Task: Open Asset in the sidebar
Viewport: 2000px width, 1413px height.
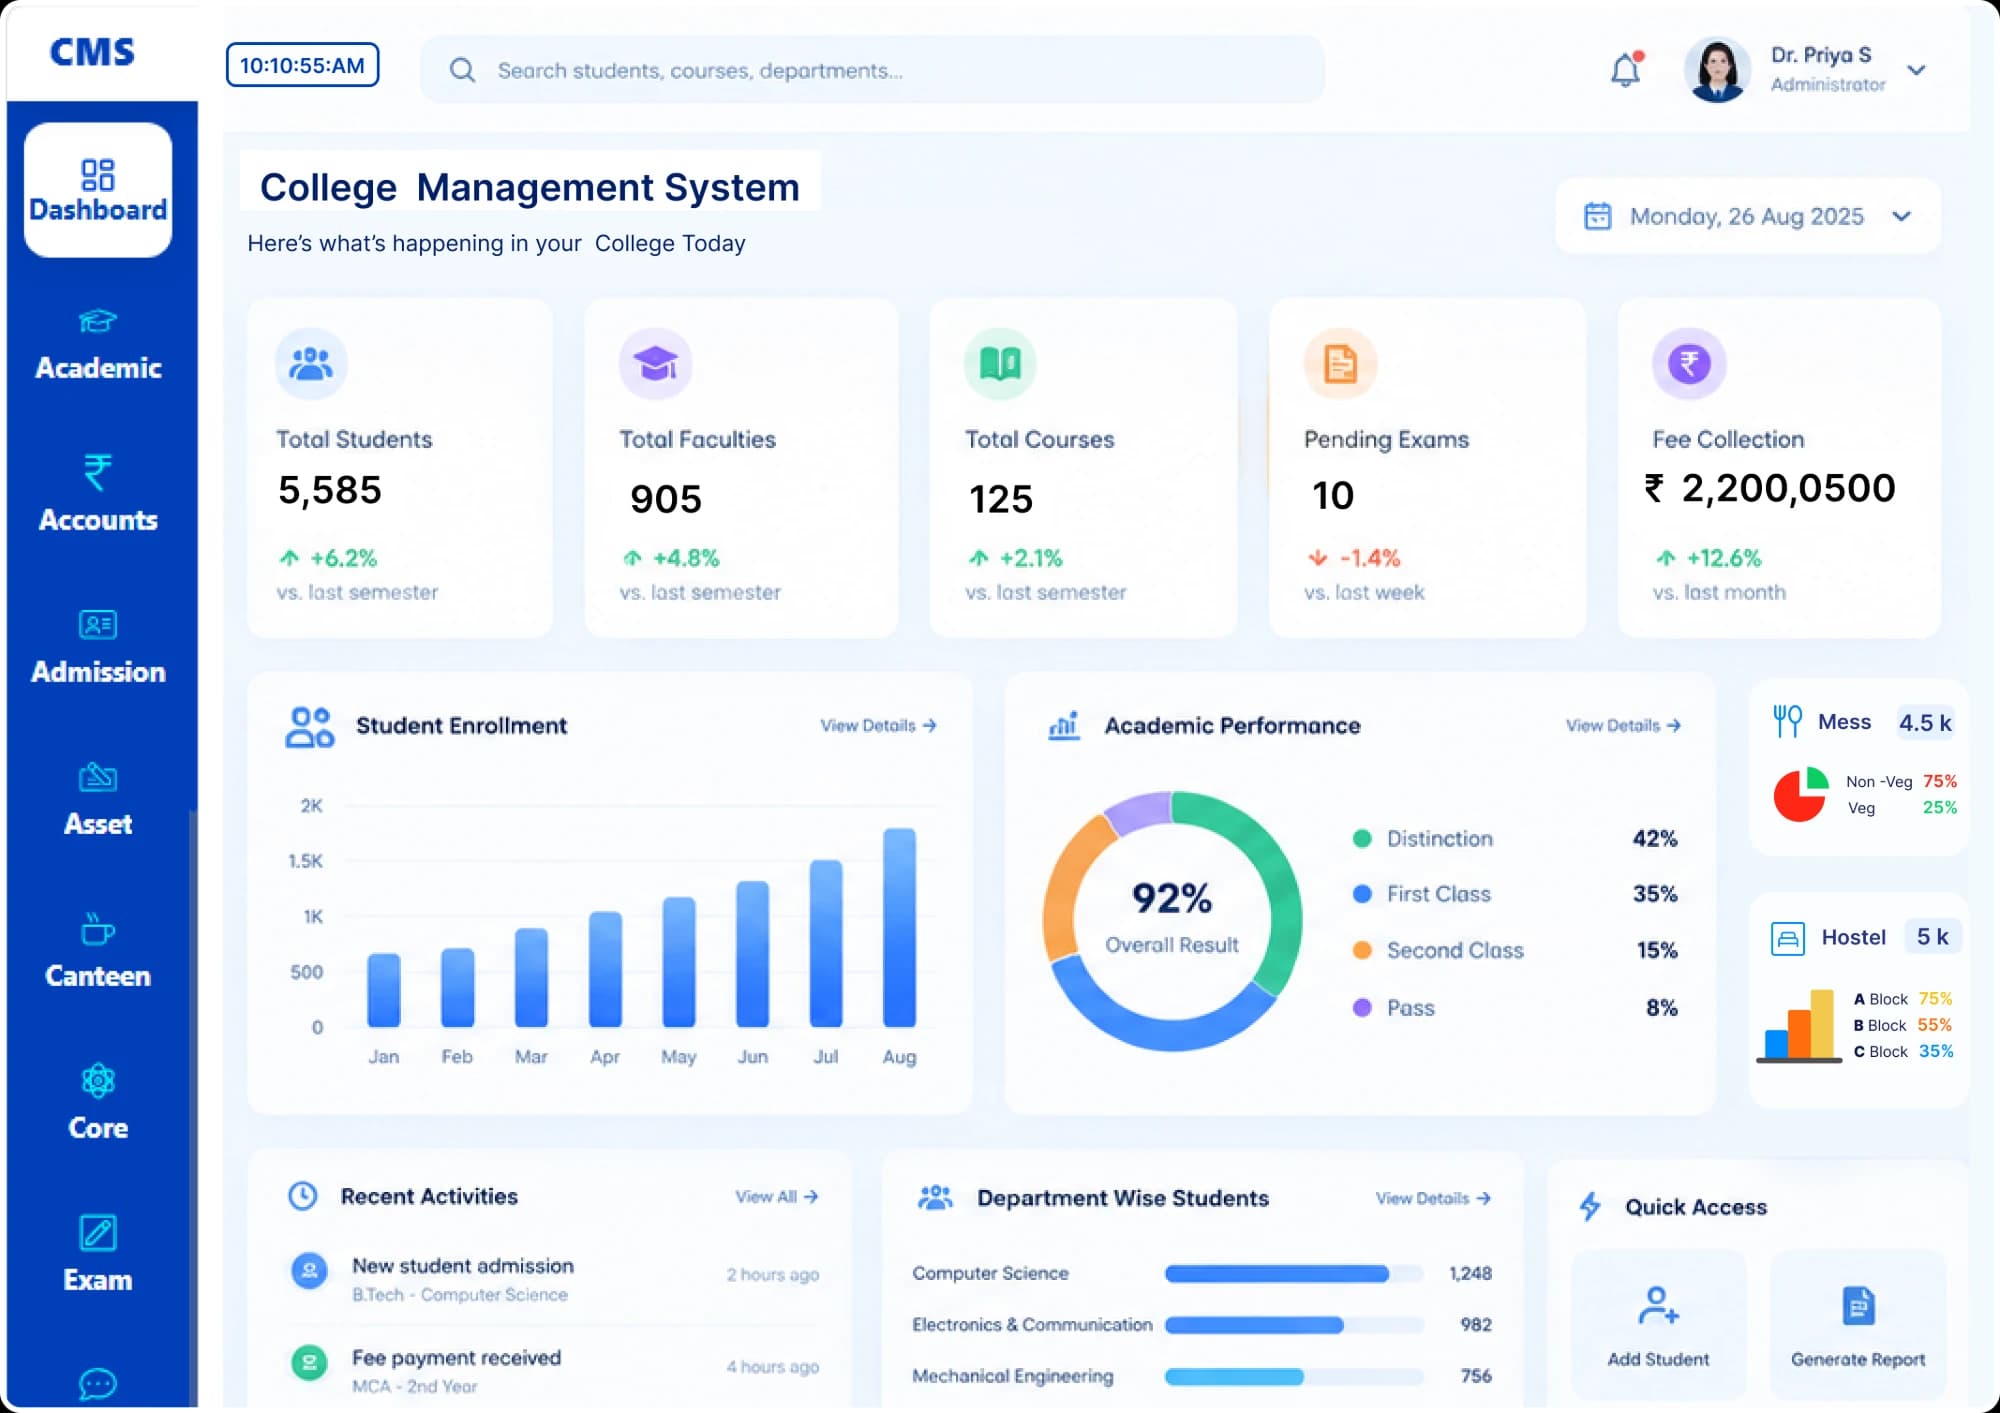Action: click(x=98, y=800)
